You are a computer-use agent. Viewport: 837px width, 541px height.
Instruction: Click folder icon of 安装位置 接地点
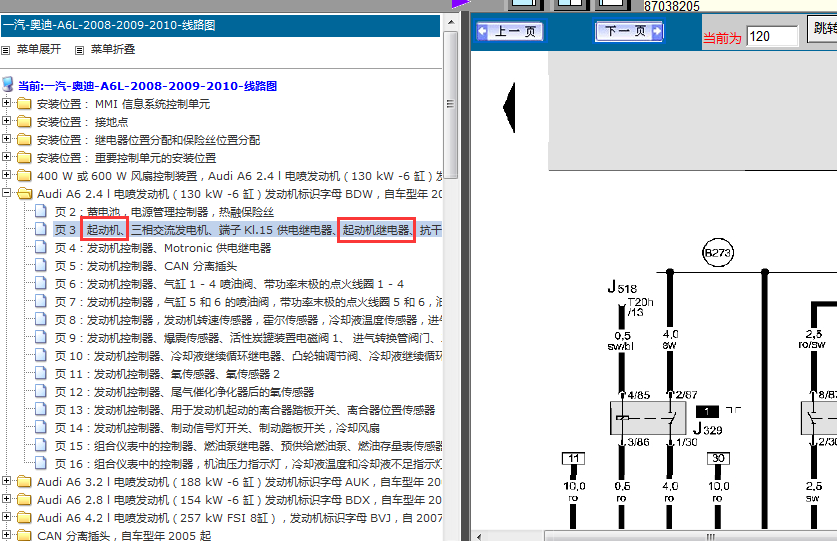pyautogui.click(x=24, y=121)
